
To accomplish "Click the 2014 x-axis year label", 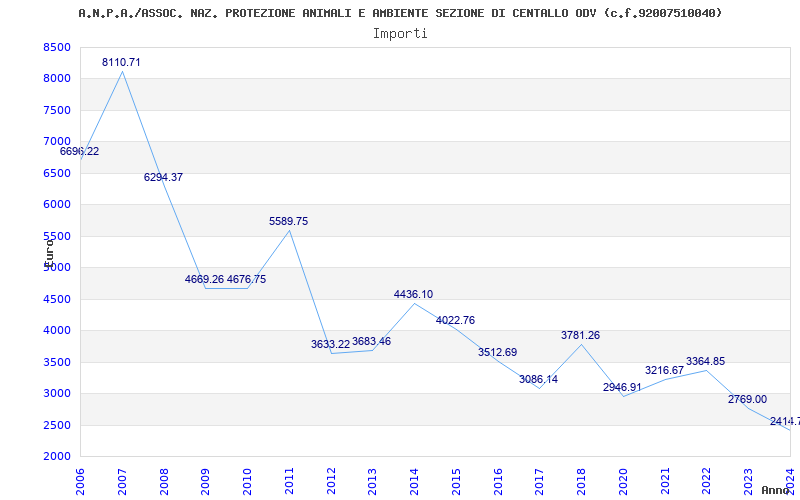I will coord(414,481).
